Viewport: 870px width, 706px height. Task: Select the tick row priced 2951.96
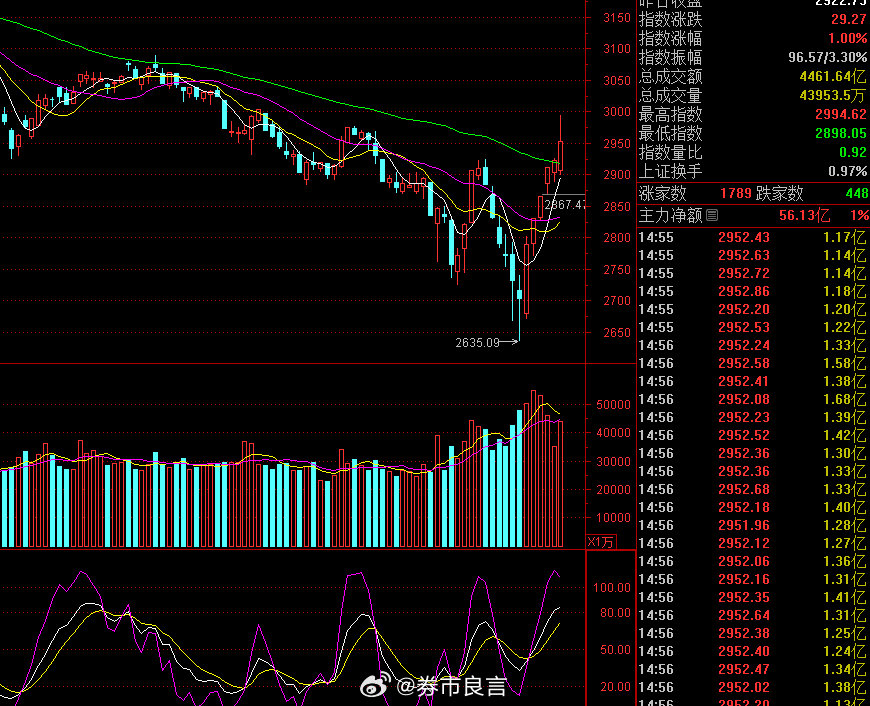[753, 525]
